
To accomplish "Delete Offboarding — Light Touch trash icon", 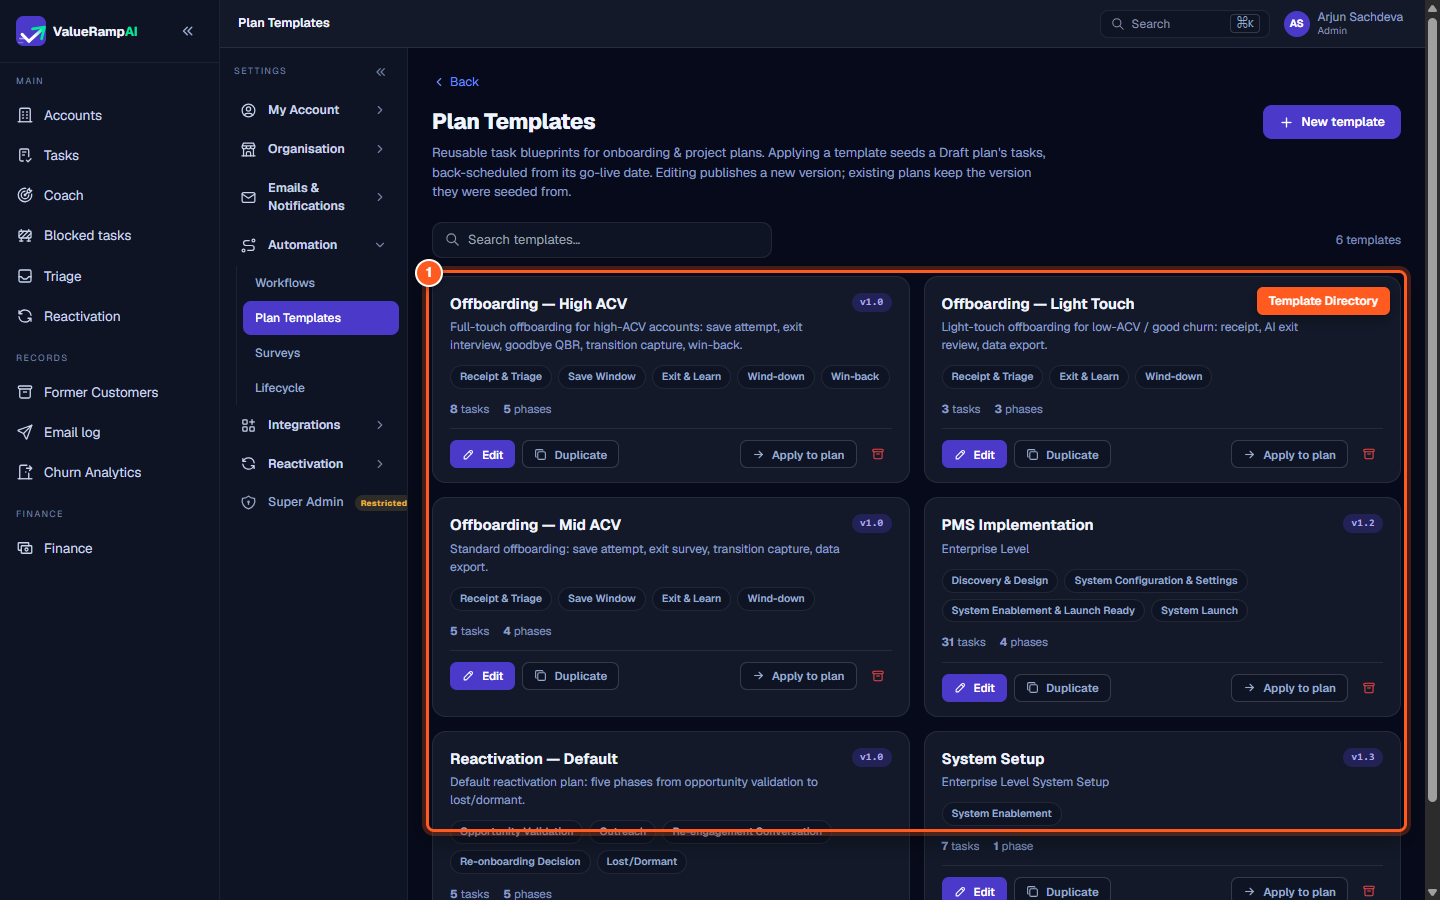I will pyautogui.click(x=1369, y=454).
